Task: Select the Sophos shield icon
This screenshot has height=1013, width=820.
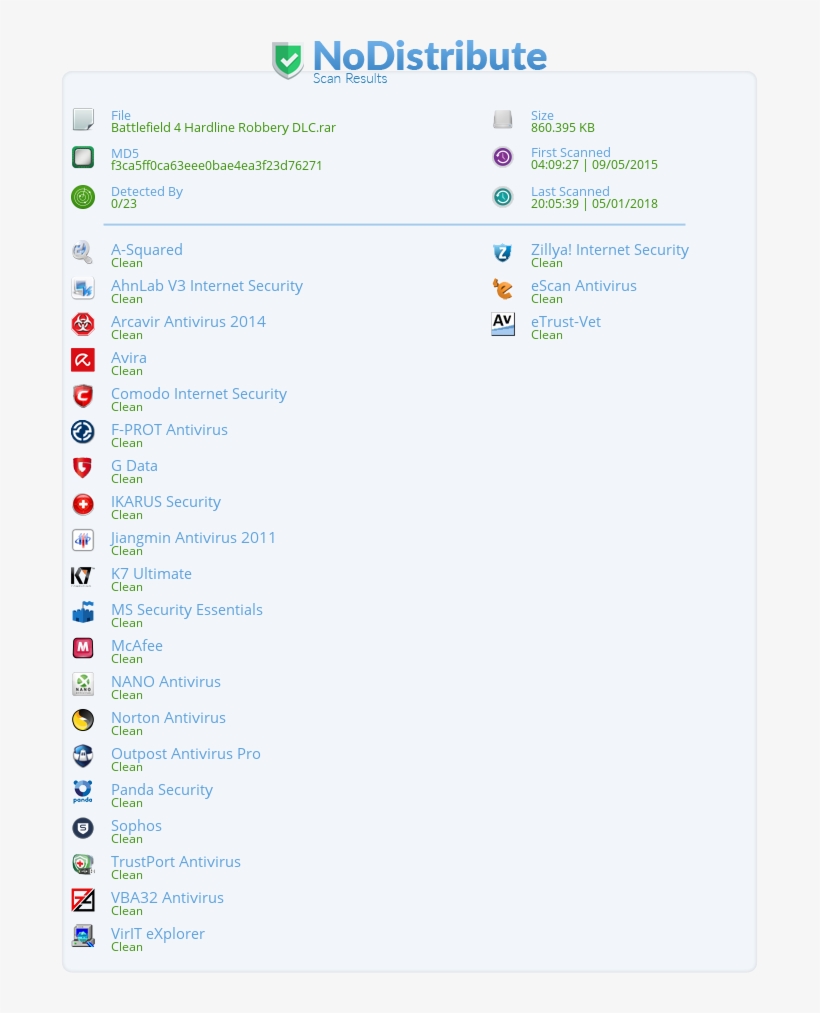Action: pos(82,827)
